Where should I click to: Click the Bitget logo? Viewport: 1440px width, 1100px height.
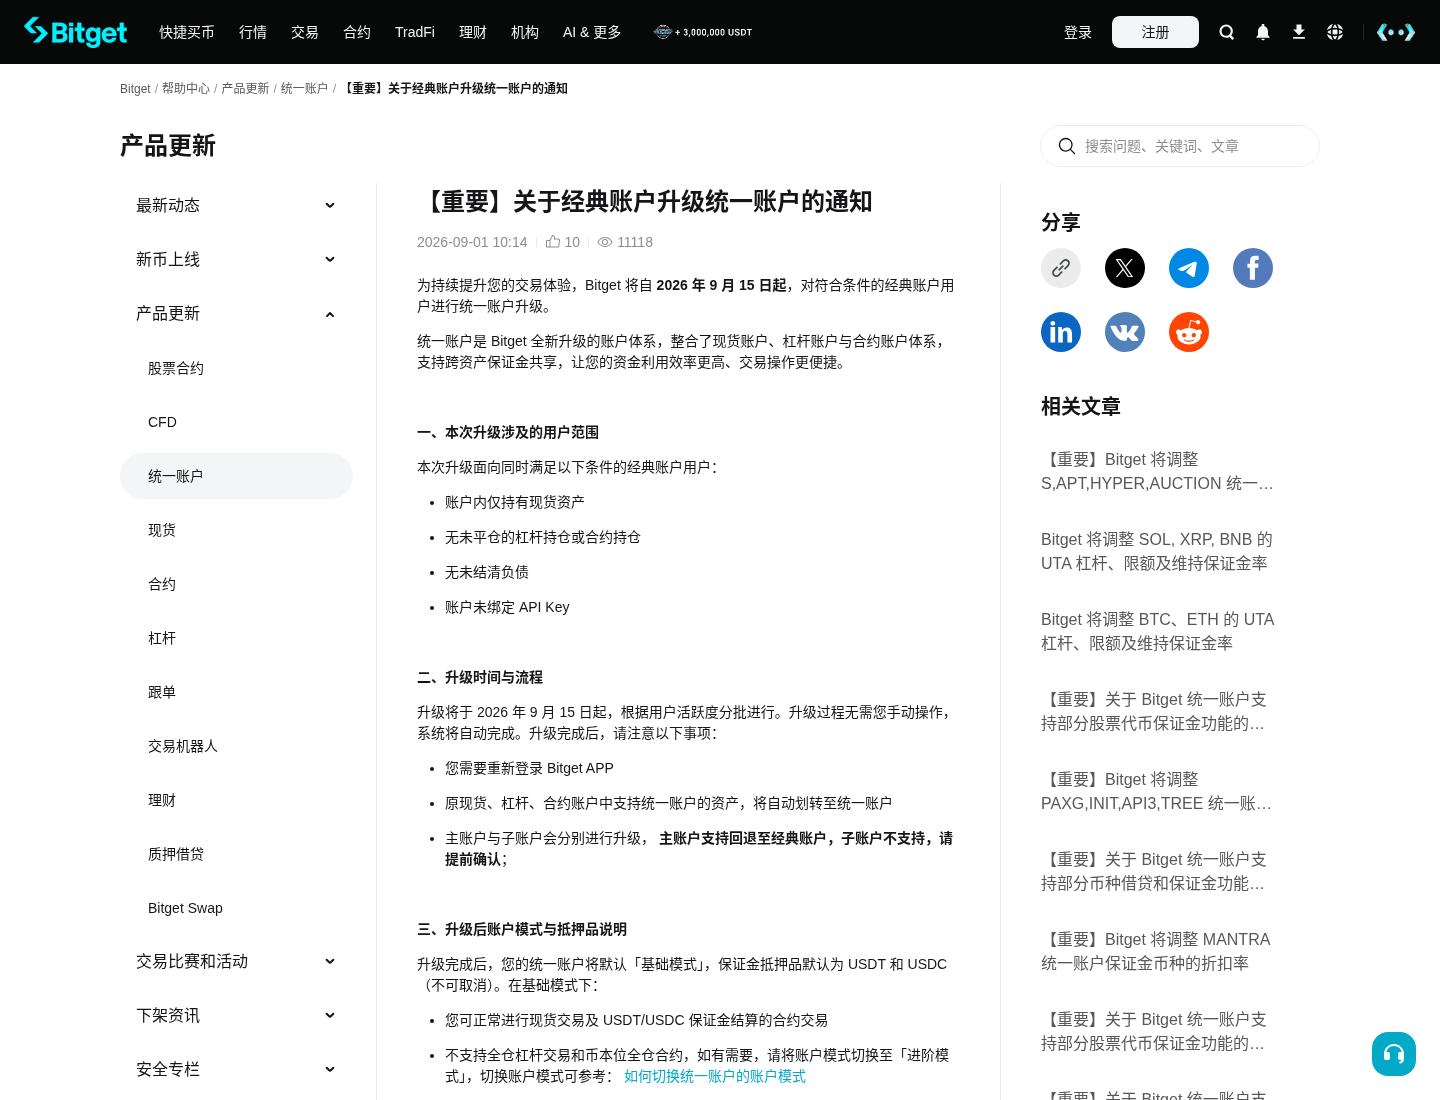pos(76,32)
